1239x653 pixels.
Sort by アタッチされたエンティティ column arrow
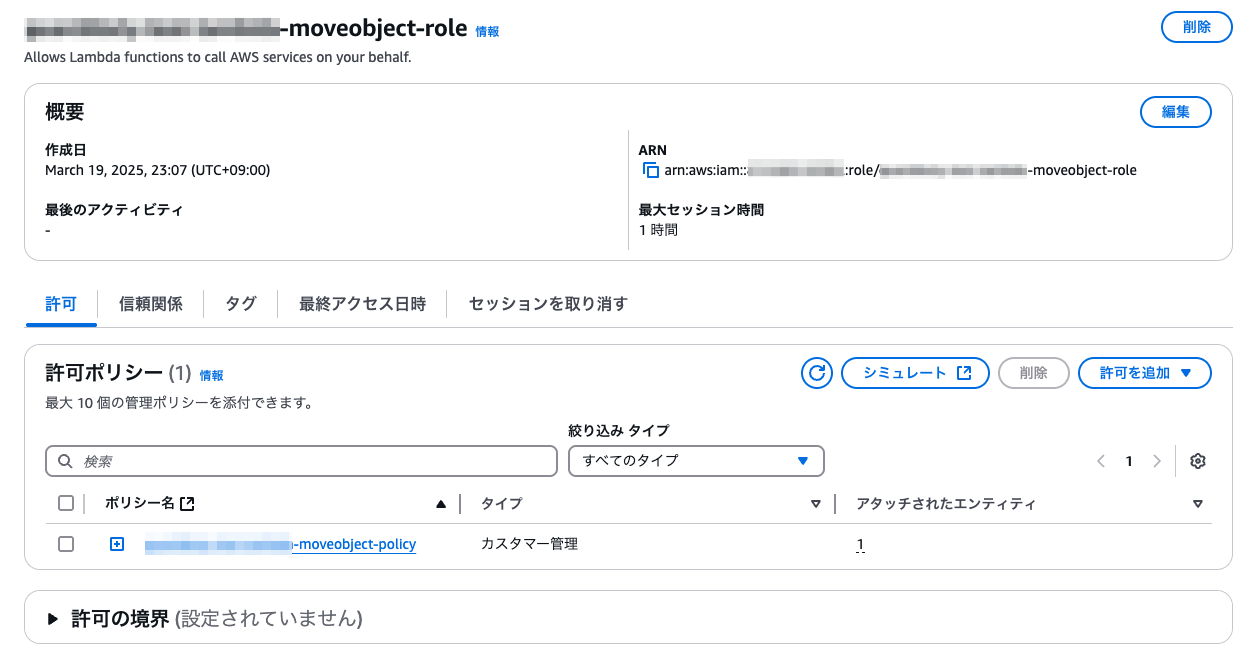coord(1197,504)
